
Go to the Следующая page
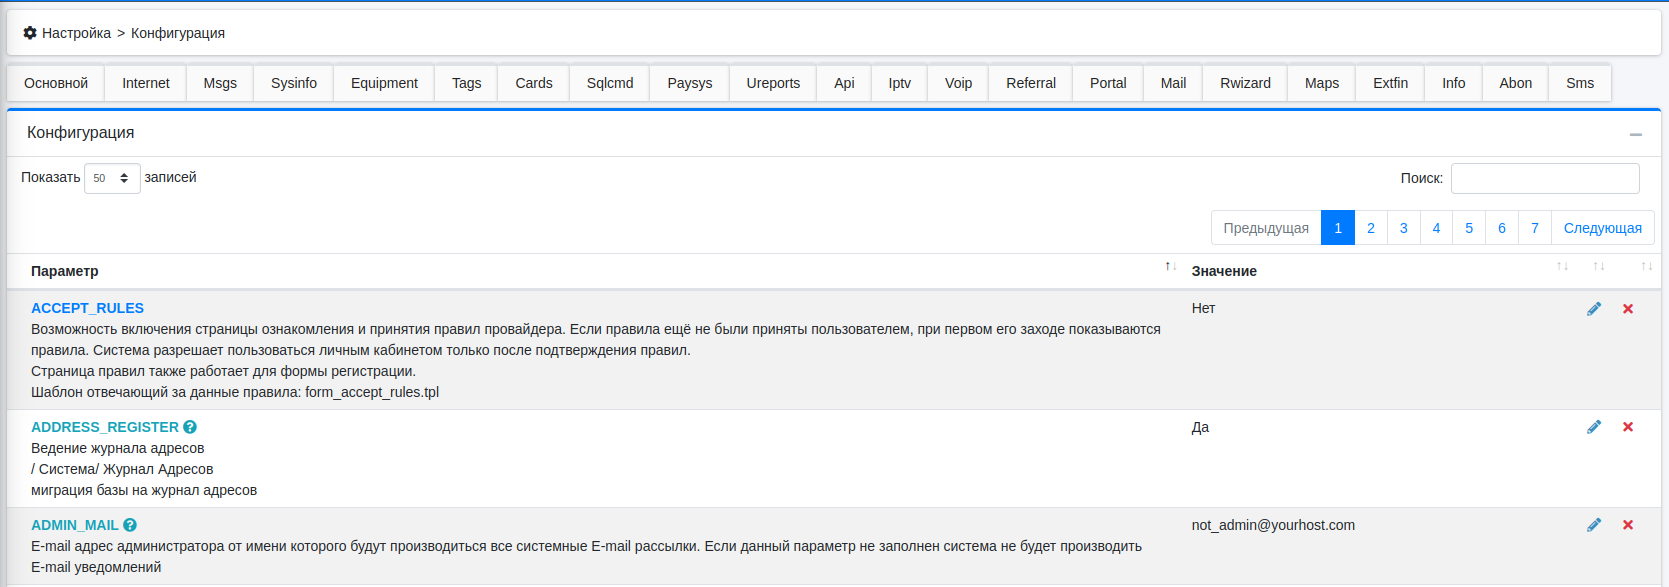point(1602,228)
